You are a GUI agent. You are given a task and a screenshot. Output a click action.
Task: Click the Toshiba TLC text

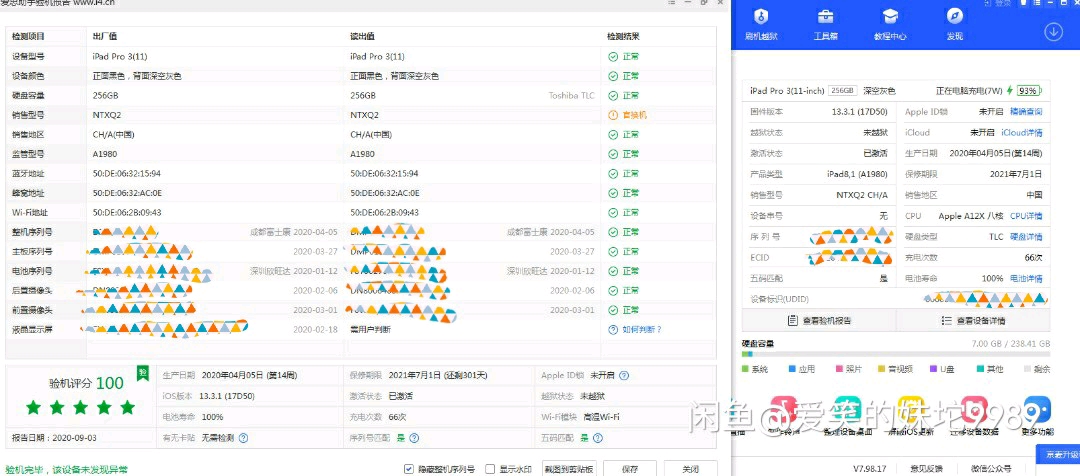coord(571,96)
